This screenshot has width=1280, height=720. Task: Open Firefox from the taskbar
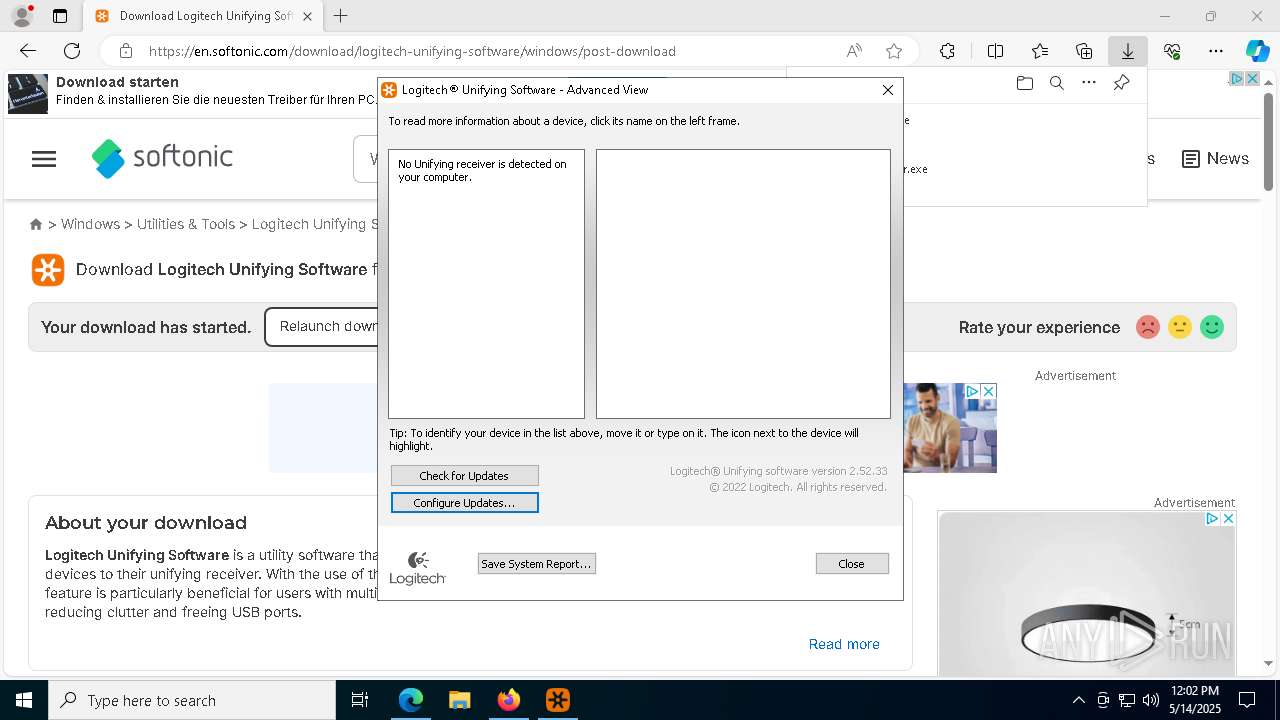[x=508, y=700]
